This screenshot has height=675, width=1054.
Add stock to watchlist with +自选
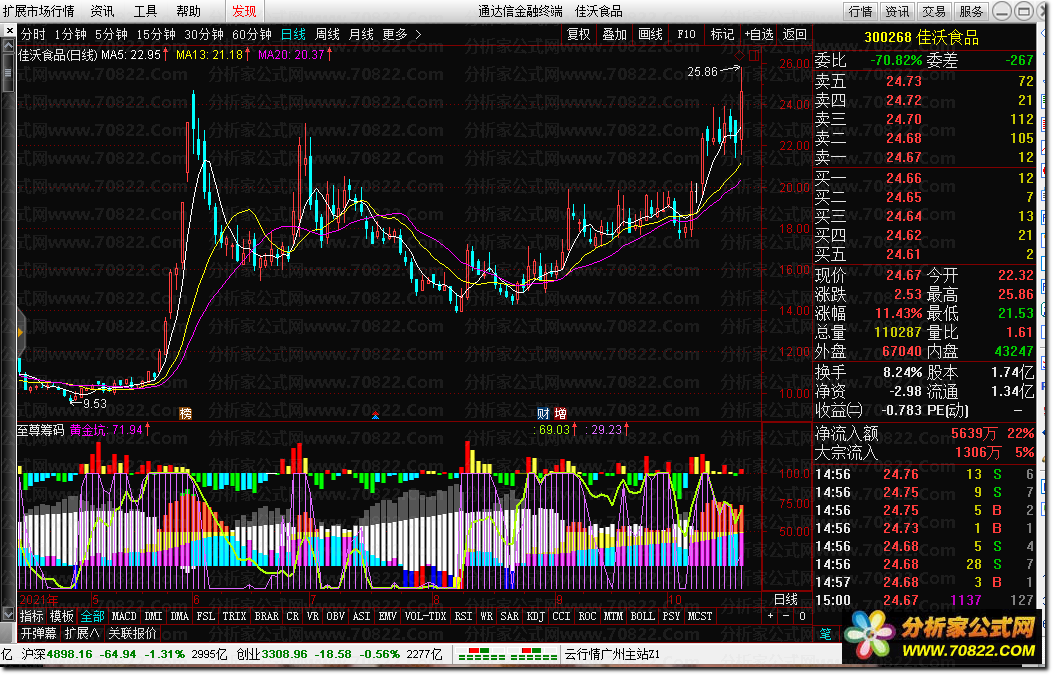759,34
